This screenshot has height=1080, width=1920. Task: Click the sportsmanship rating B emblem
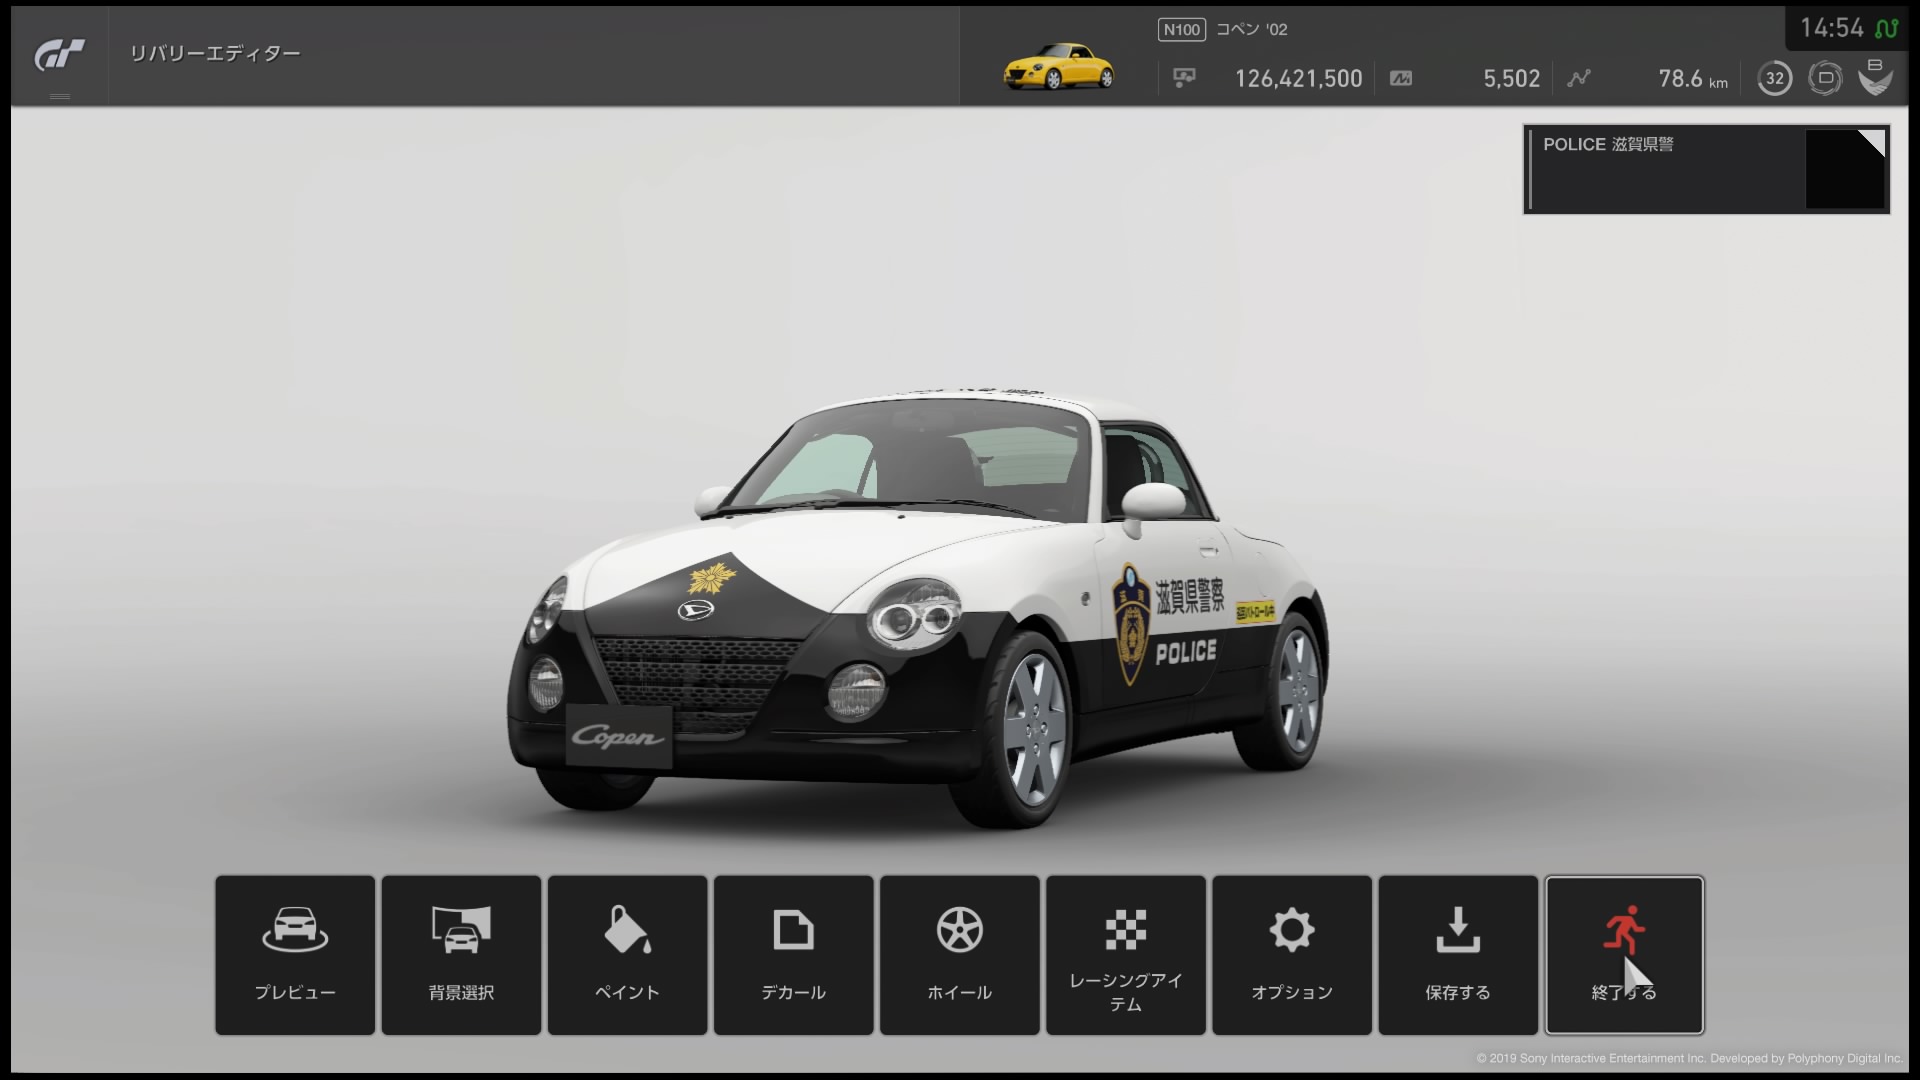pos(1875,77)
